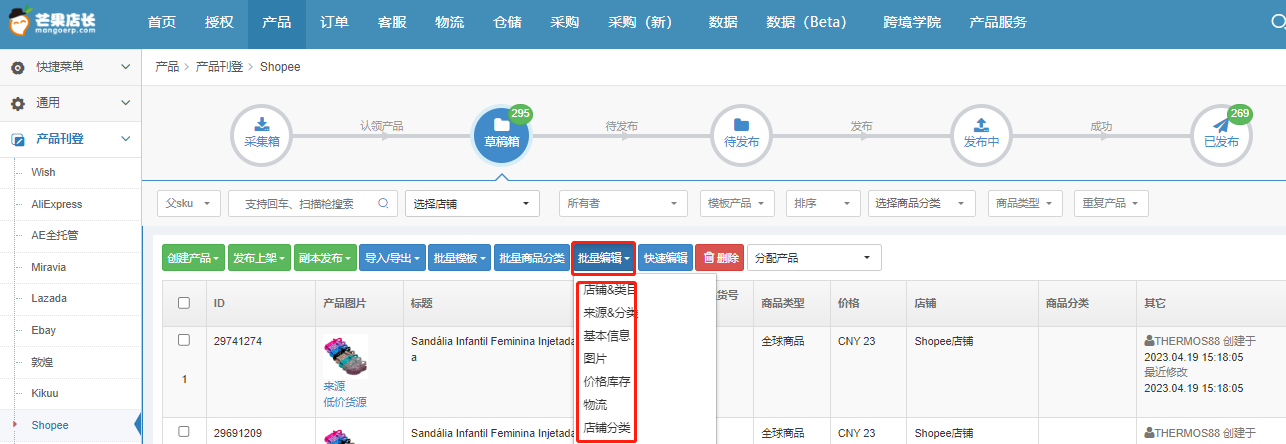This screenshot has height=444, width=1286.
Task: Open the 已发布 published step
Action: coord(1221,134)
